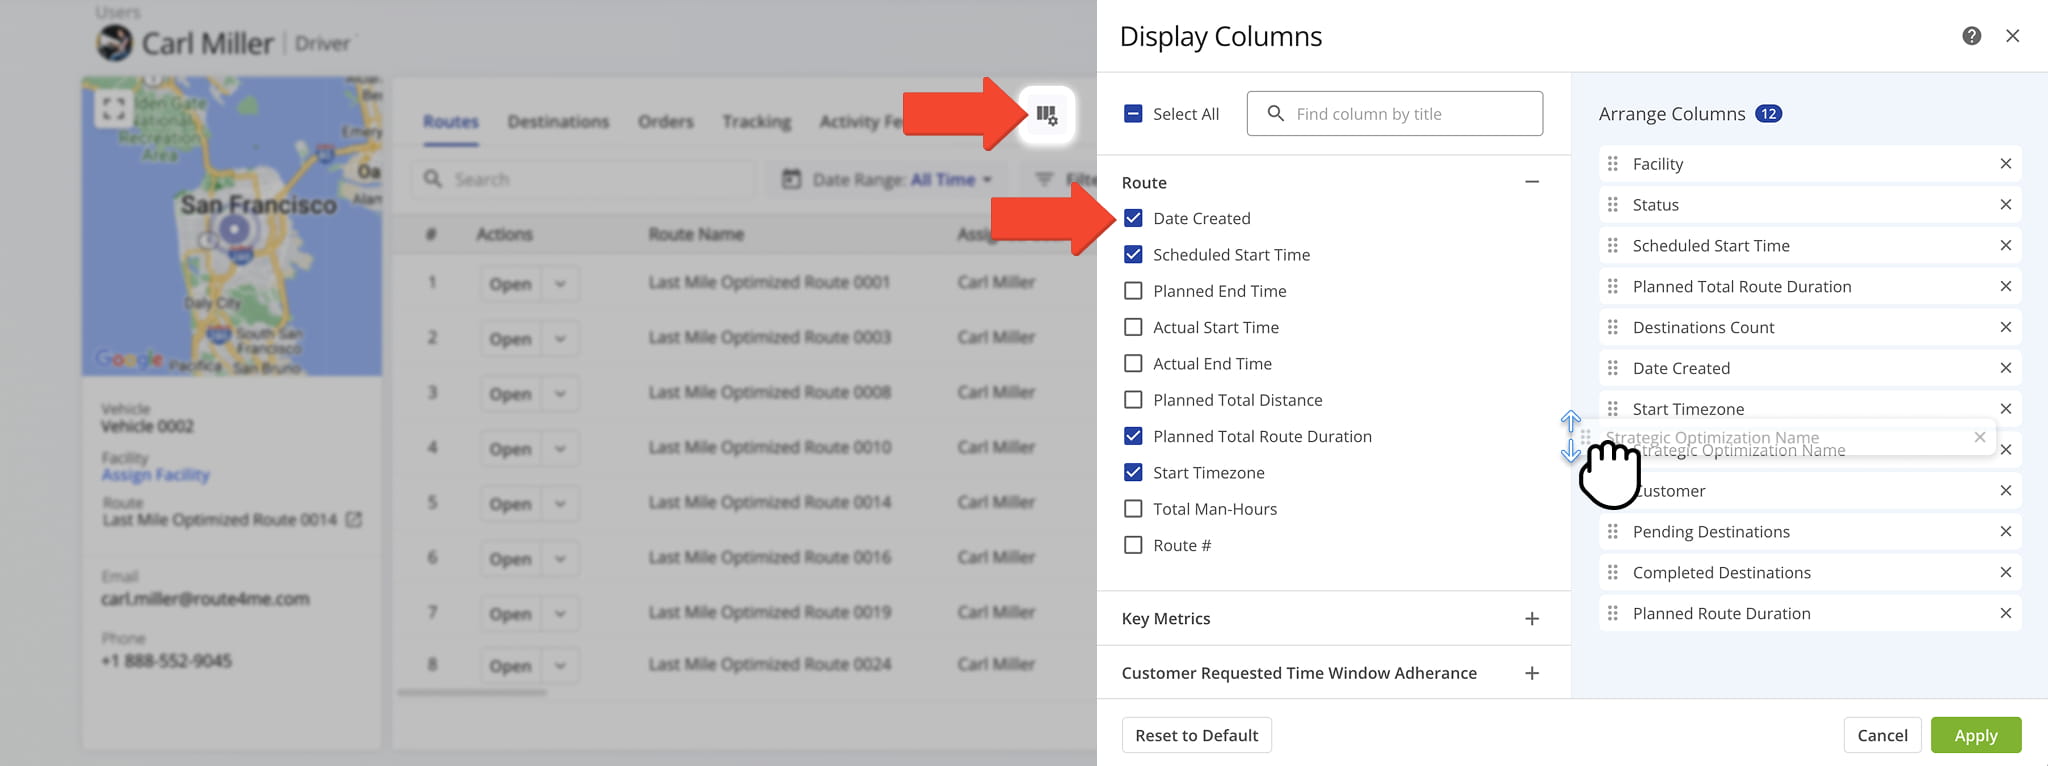The width and height of the screenshot is (2048, 766).
Task: Toggle the Select All checkbox
Action: (x=1133, y=114)
